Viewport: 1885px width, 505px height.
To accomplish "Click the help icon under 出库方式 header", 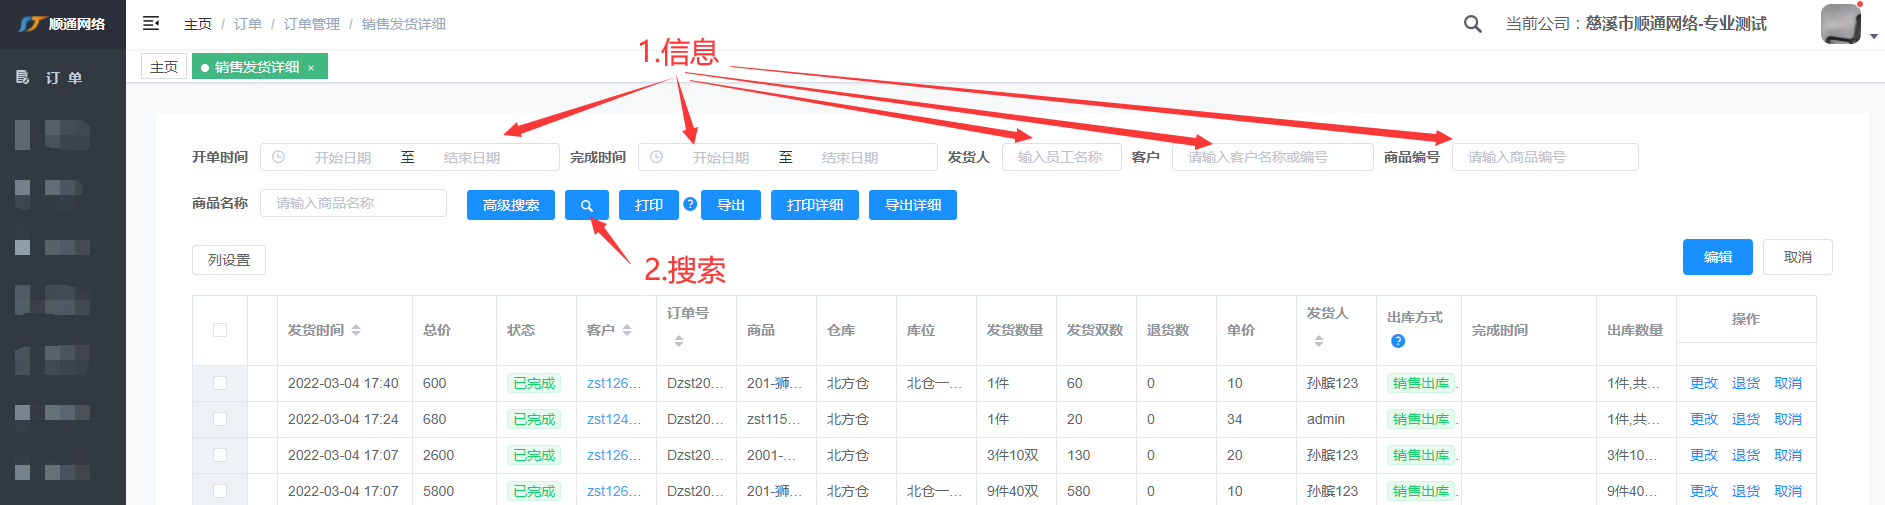I will pos(1398,341).
